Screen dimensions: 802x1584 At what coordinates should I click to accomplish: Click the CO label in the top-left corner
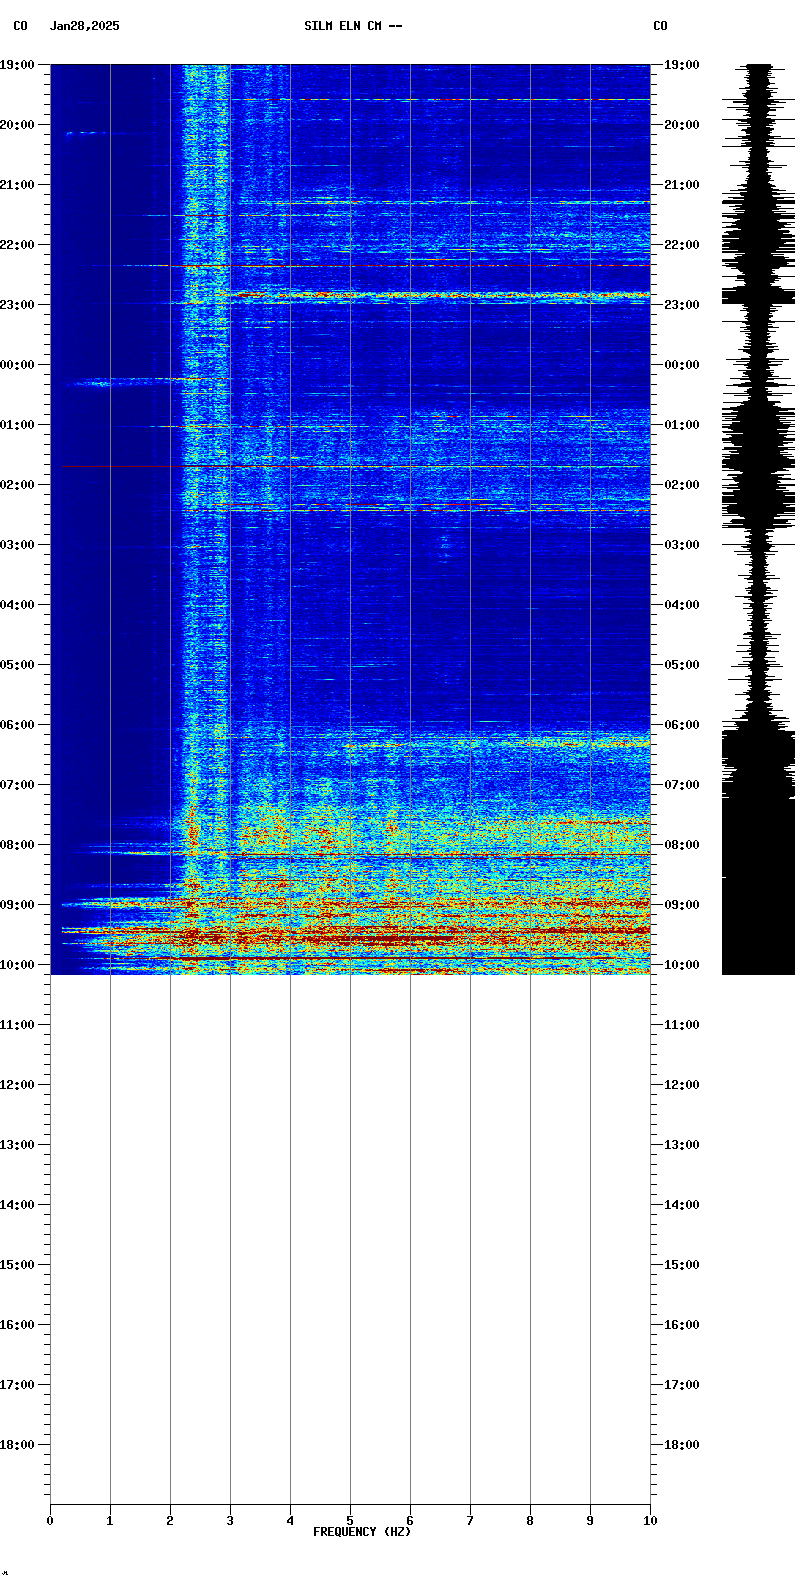pos(20,26)
